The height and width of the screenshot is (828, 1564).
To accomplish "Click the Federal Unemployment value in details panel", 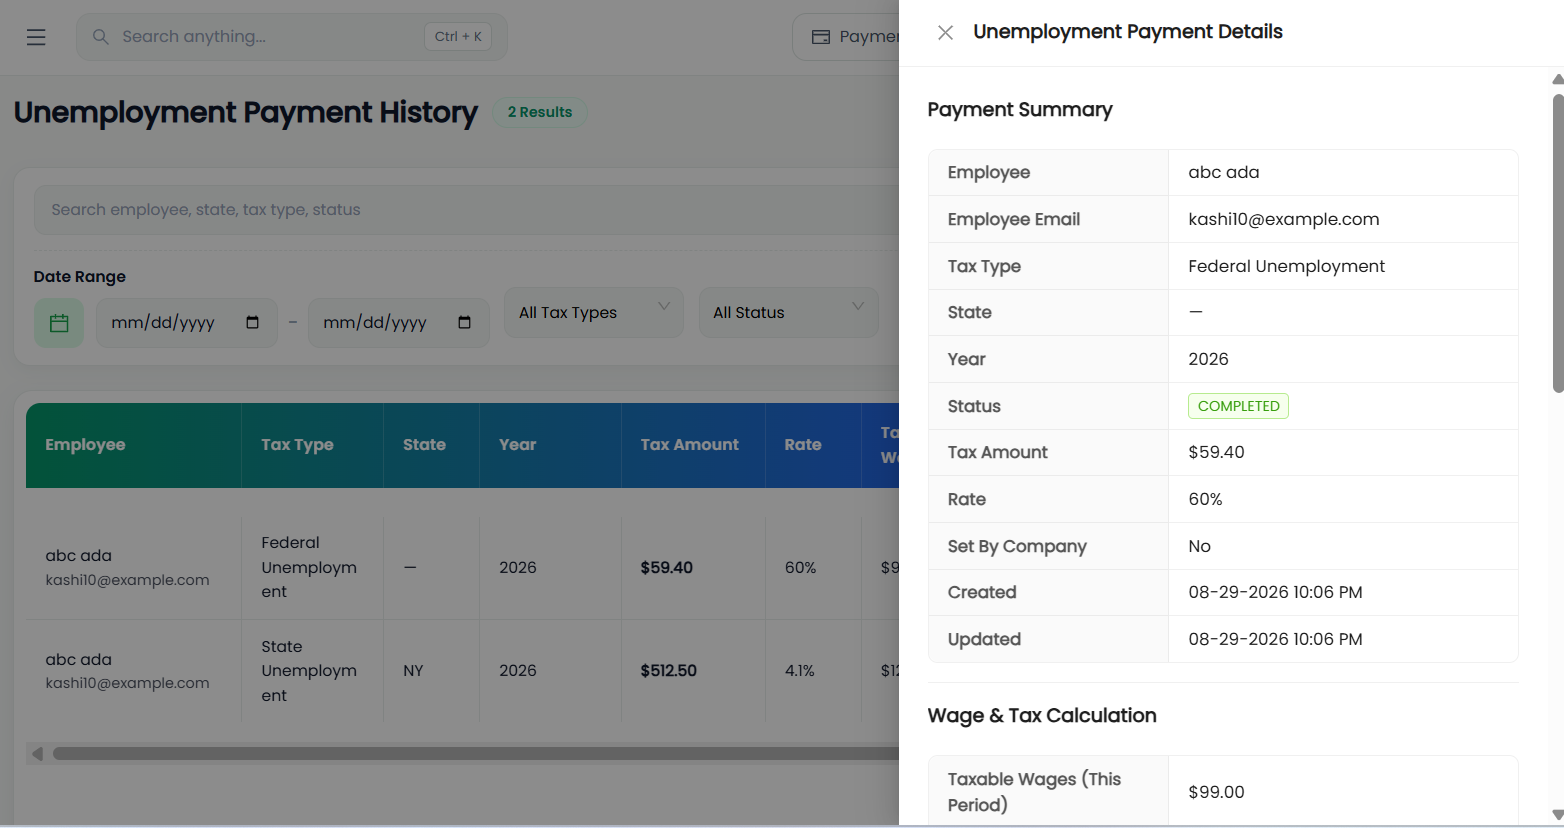I will (1286, 266).
